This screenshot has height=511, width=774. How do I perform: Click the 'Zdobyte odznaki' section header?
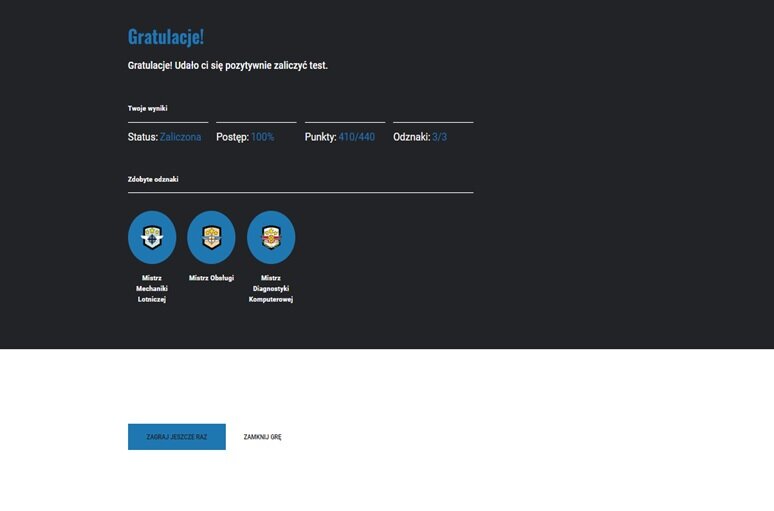click(153, 179)
